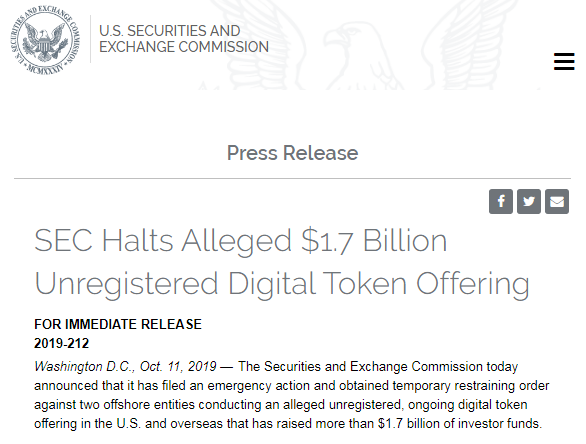
Task: Click the faded eagle watermark in the header
Action: (x=368, y=49)
